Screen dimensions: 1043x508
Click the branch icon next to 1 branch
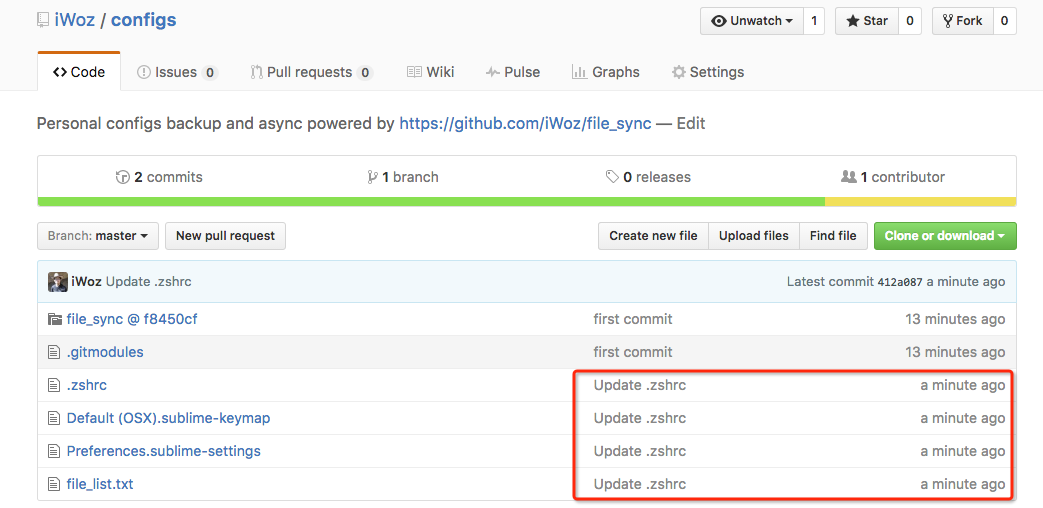click(x=372, y=177)
